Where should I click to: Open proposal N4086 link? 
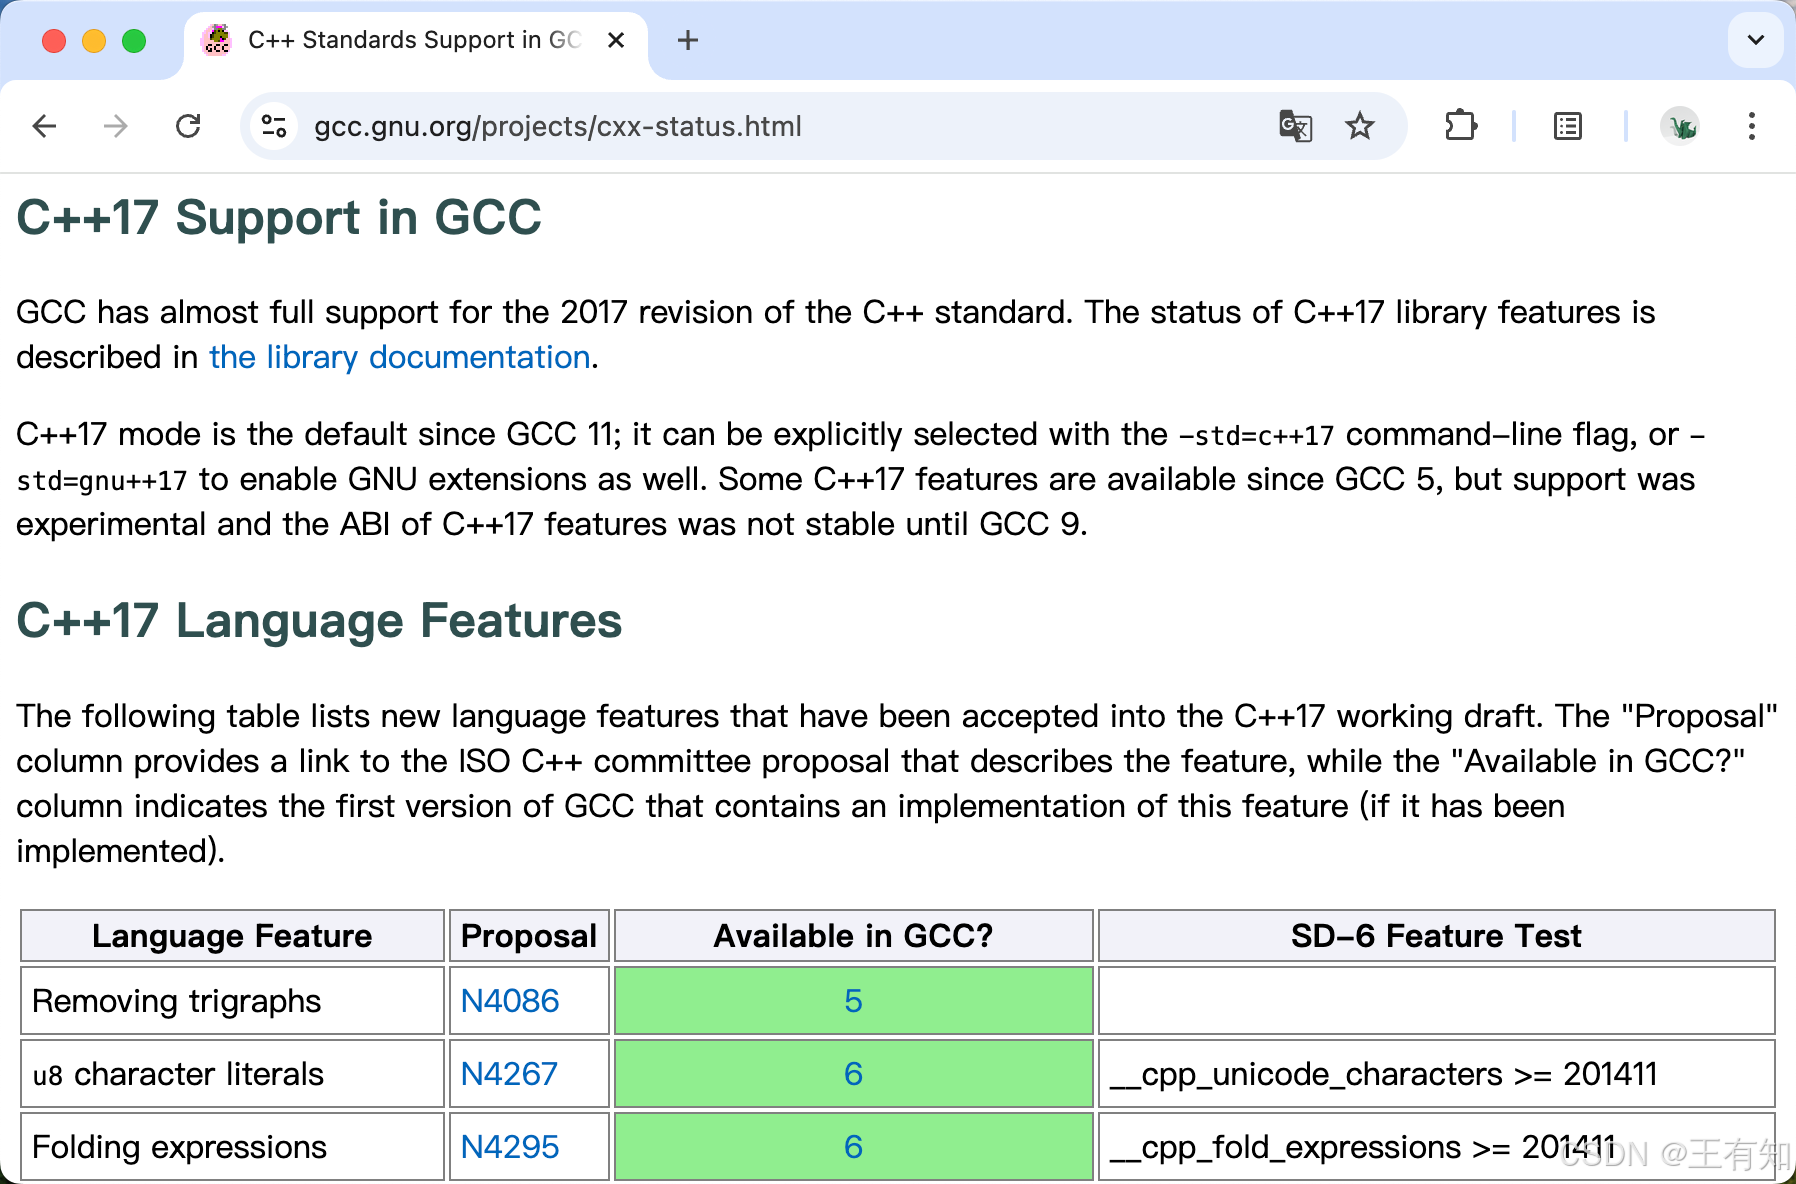510,1001
